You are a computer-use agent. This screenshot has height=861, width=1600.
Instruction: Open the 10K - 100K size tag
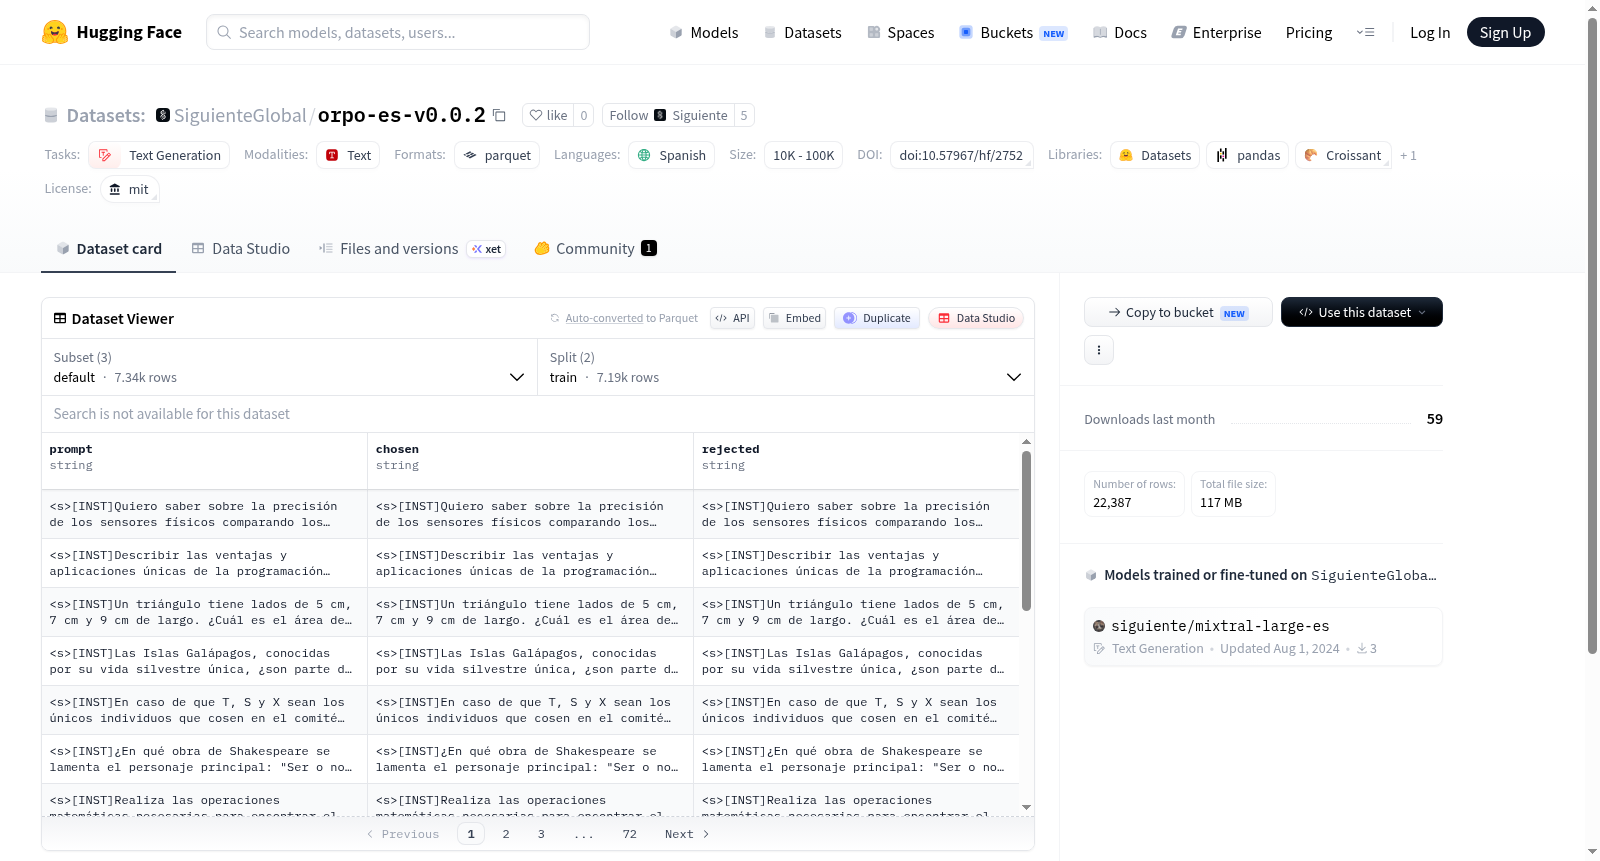803,155
